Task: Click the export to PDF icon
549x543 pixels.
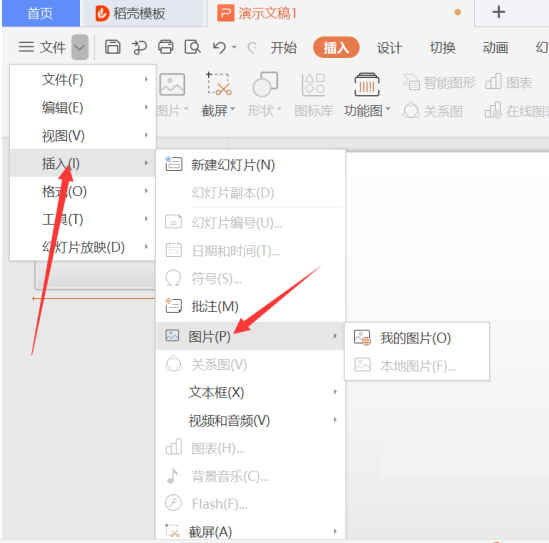Action: (139, 47)
